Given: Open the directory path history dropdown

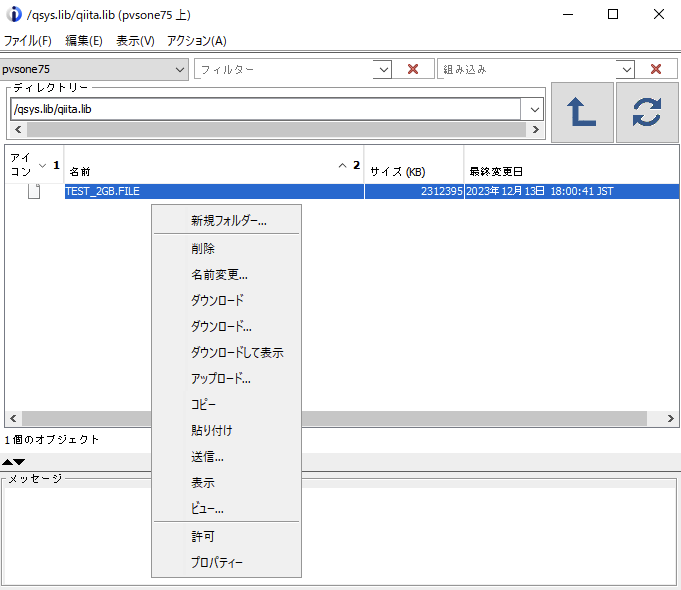Looking at the screenshot, I should tap(534, 109).
